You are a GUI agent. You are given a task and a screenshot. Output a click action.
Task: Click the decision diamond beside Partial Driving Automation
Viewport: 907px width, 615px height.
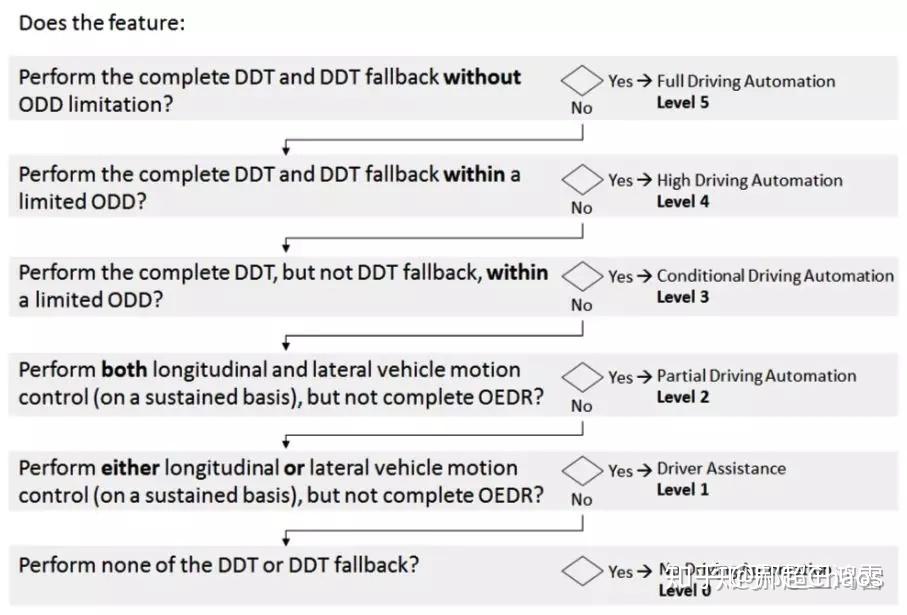[x=582, y=377]
